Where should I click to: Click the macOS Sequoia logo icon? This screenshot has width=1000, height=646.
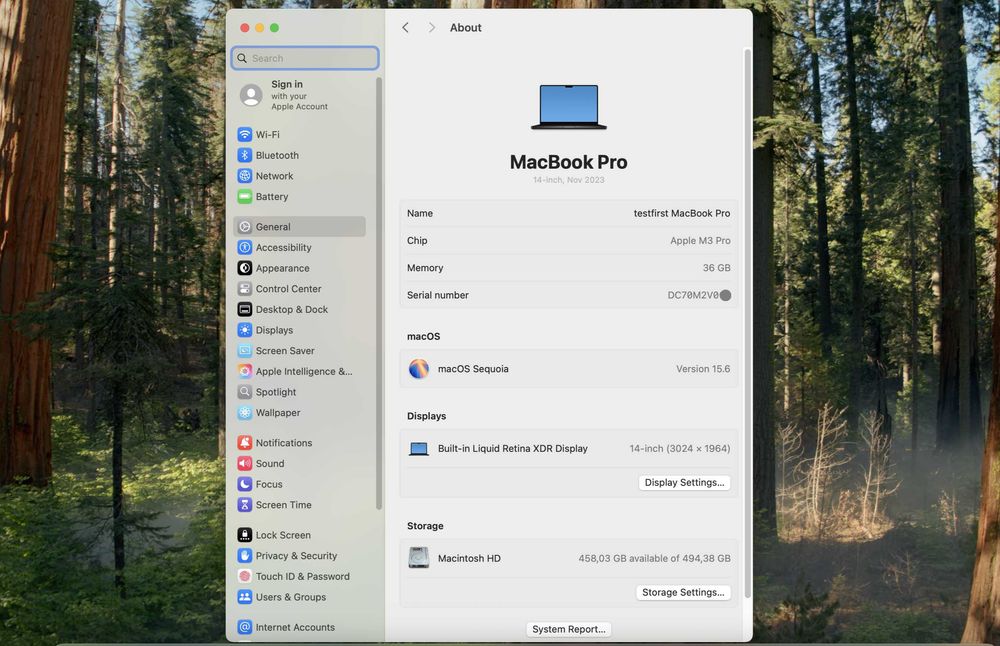coord(419,369)
